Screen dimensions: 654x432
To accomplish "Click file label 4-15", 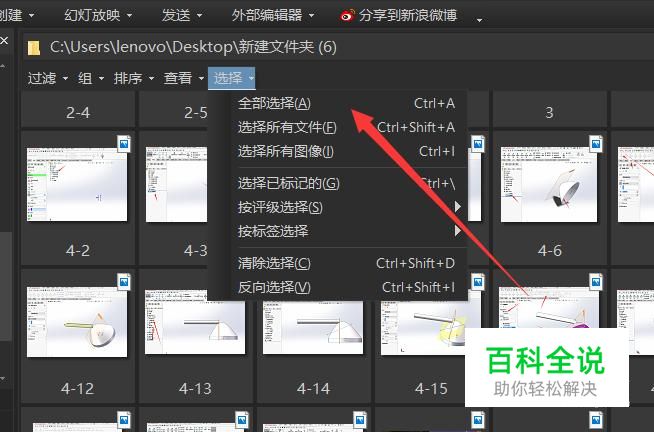I will pos(432,389).
